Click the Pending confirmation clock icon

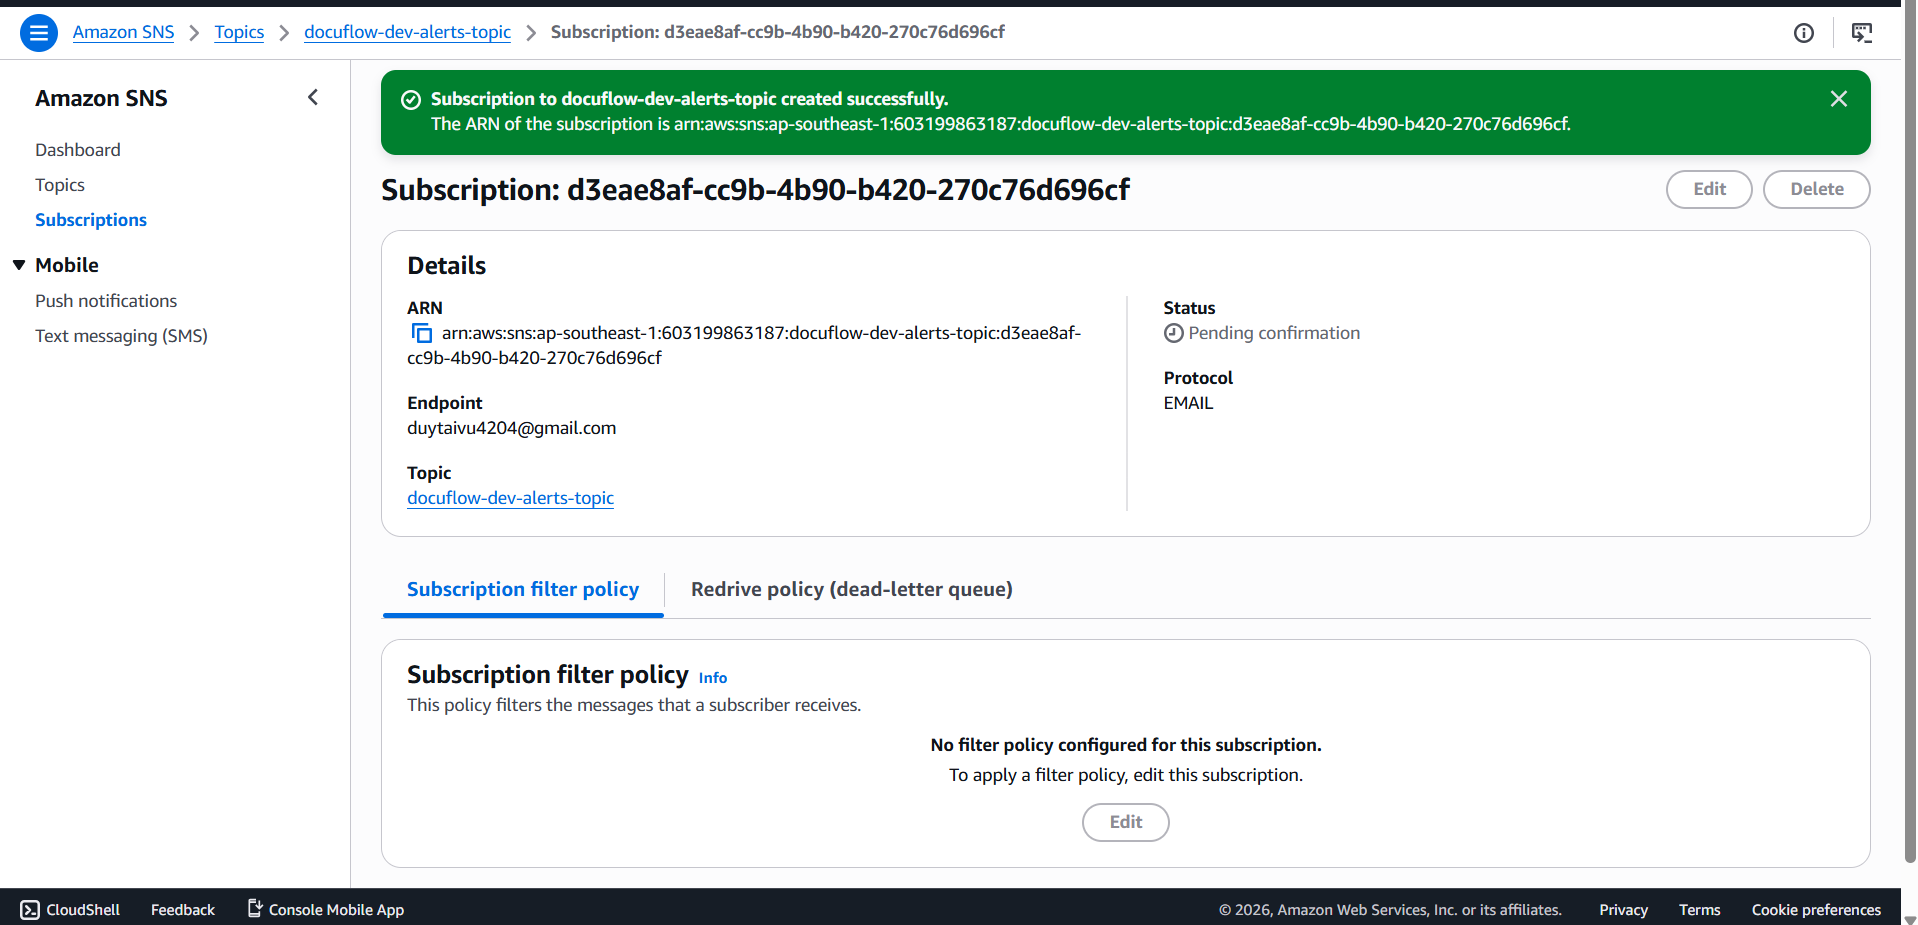pos(1173,333)
